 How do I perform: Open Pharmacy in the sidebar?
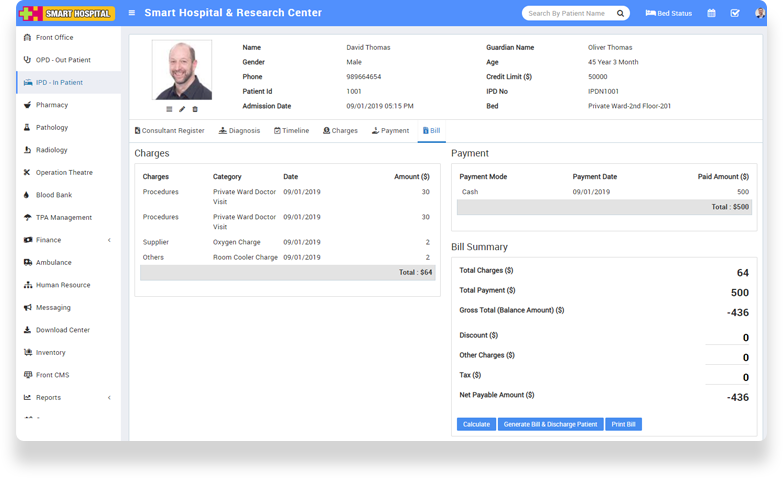point(52,105)
